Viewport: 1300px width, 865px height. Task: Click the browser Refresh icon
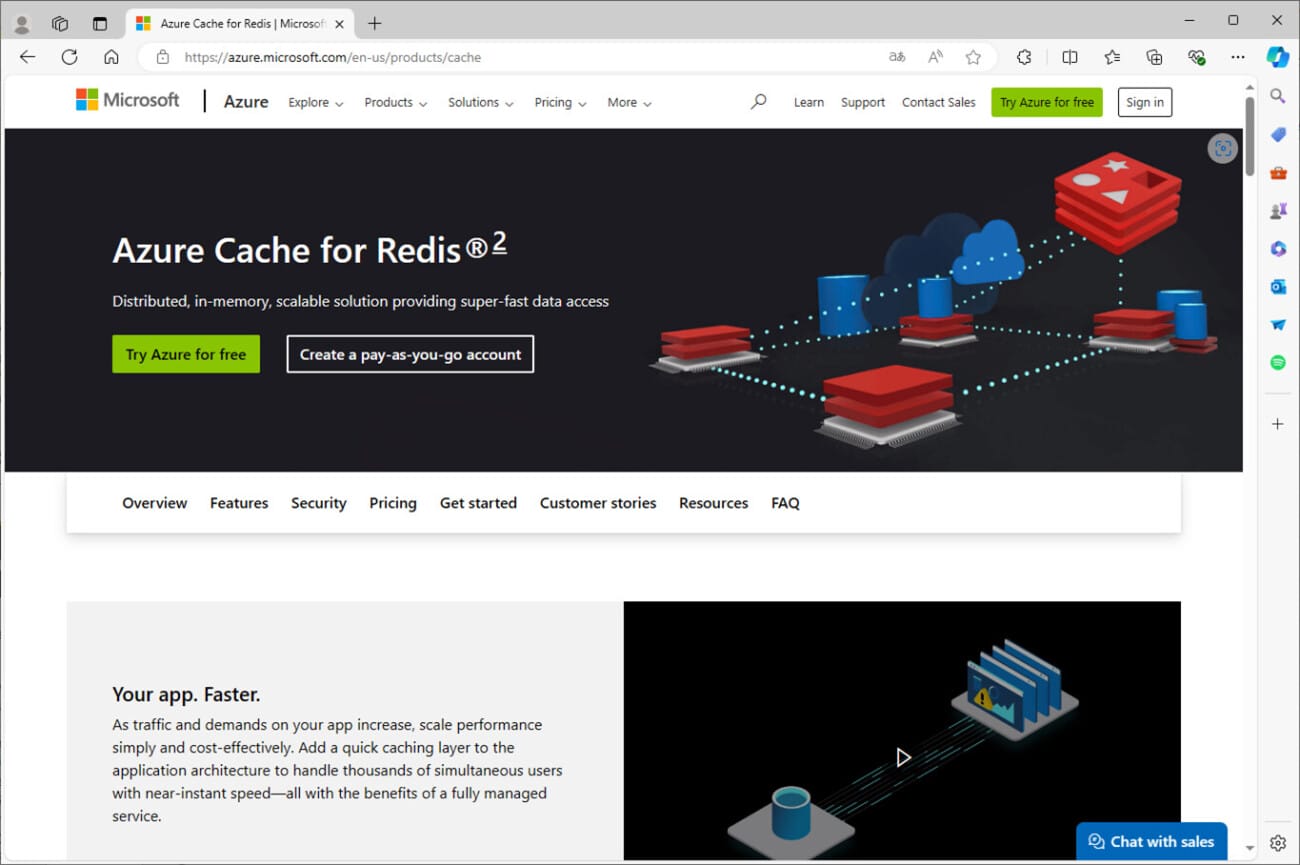pos(69,57)
